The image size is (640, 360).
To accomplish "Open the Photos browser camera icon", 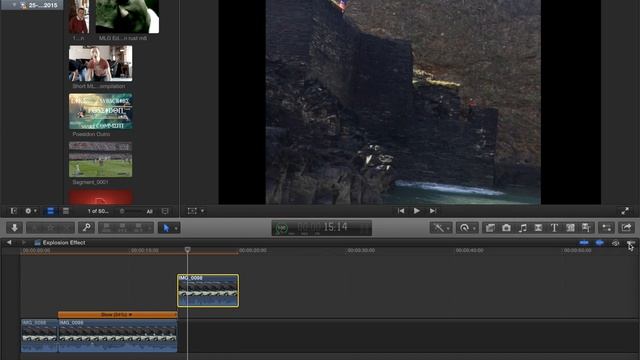I will tap(506, 228).
